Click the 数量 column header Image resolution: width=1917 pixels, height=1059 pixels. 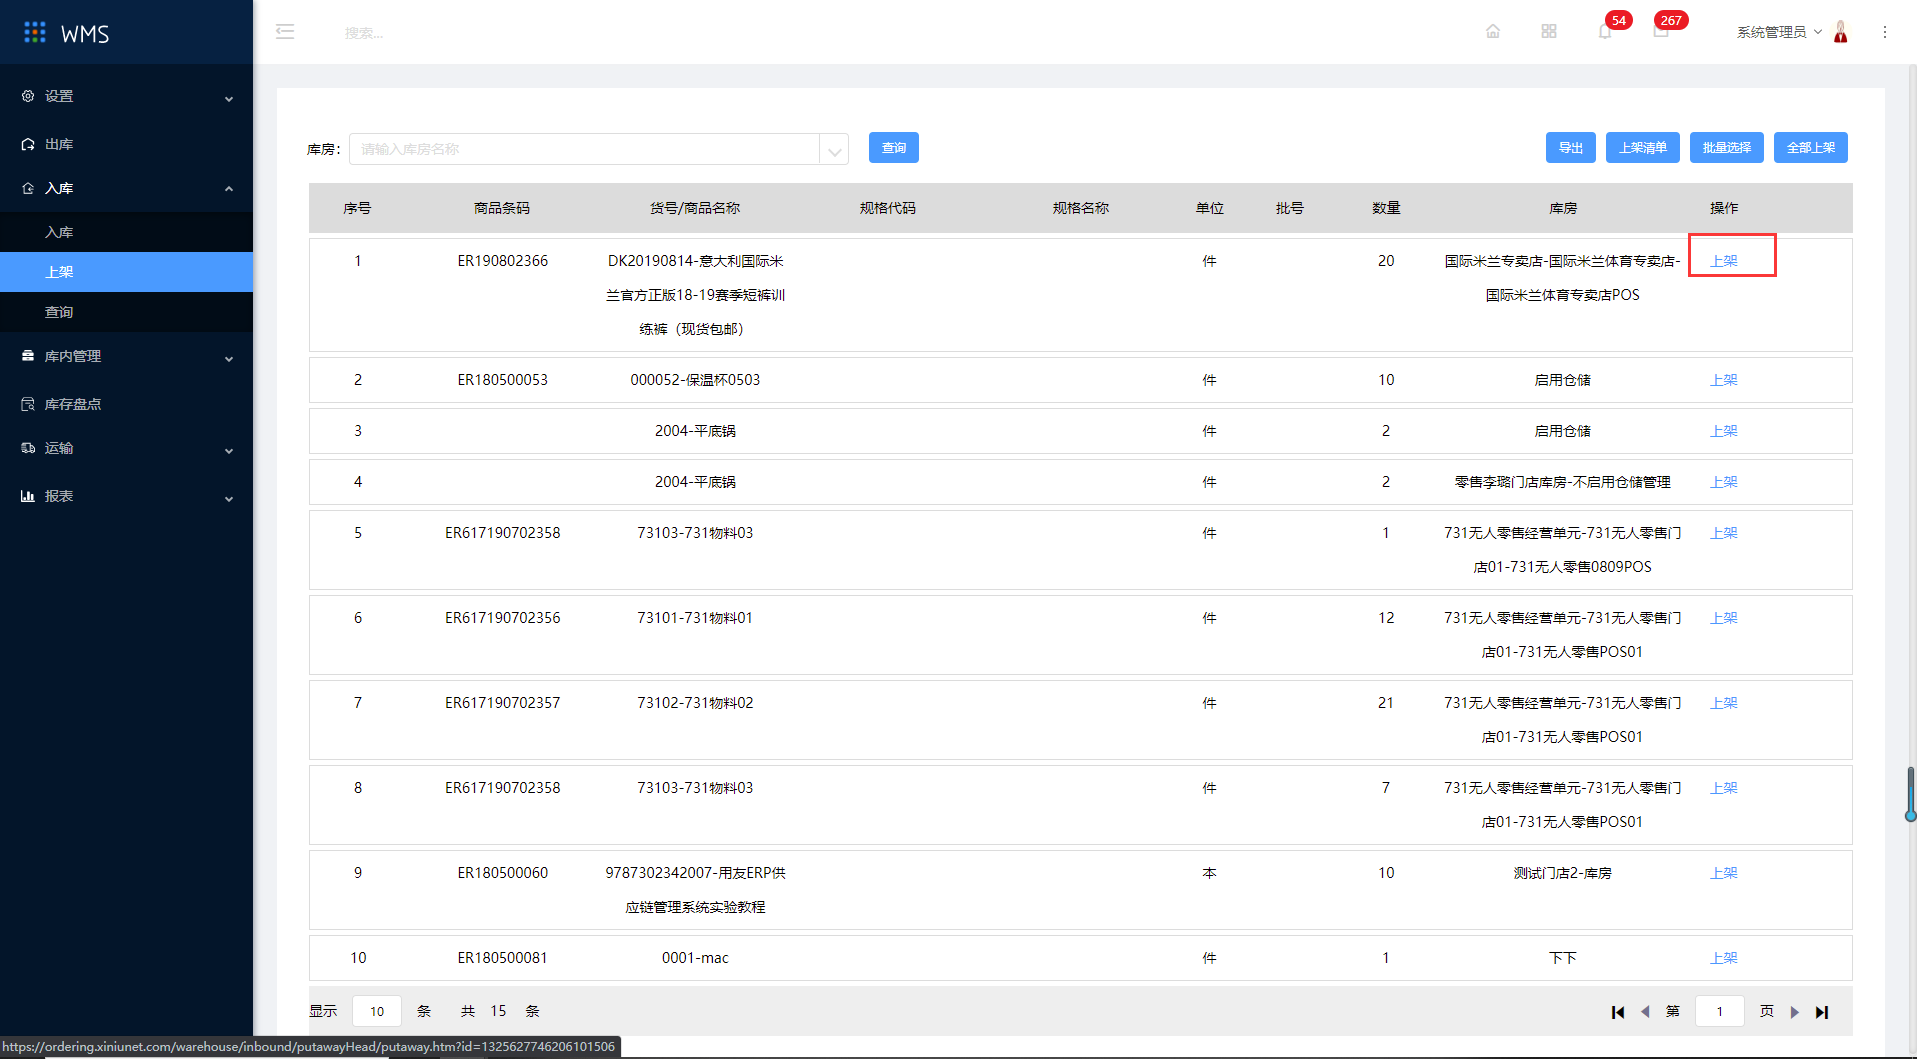pos(1386,208)
